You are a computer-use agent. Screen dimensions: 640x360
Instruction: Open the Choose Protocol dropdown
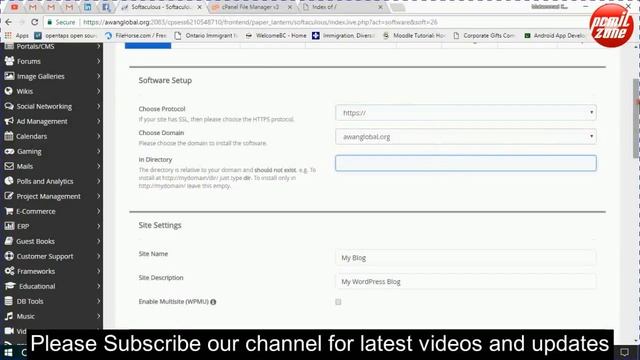point(466,113)
